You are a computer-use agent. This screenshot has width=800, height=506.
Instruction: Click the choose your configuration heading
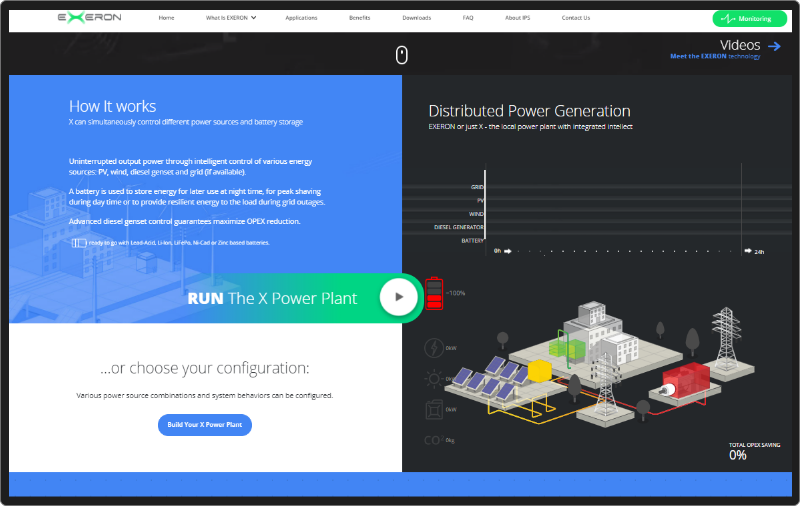(205, 368)
